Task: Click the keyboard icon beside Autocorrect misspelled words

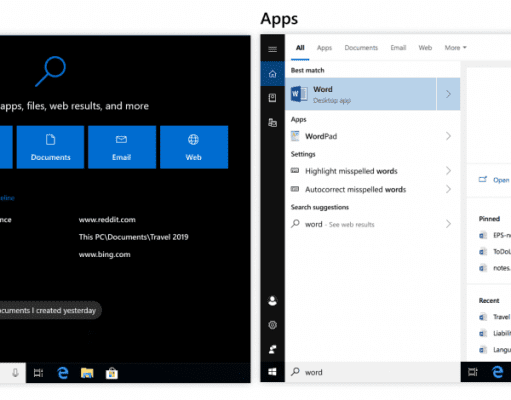Action: click(295, 189)
